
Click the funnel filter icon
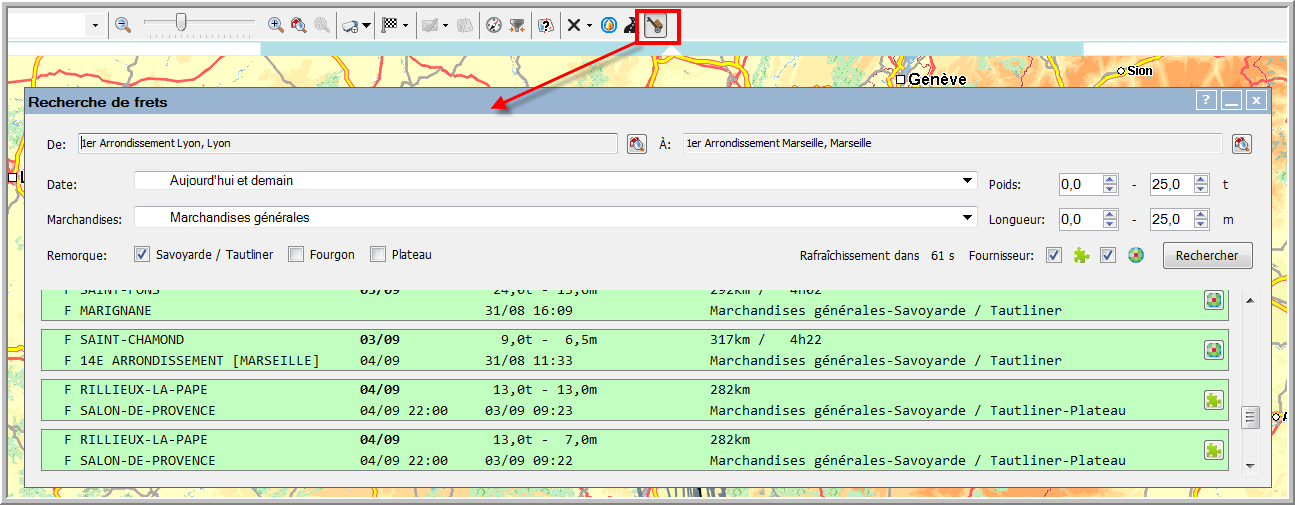[x=517, y=25]
